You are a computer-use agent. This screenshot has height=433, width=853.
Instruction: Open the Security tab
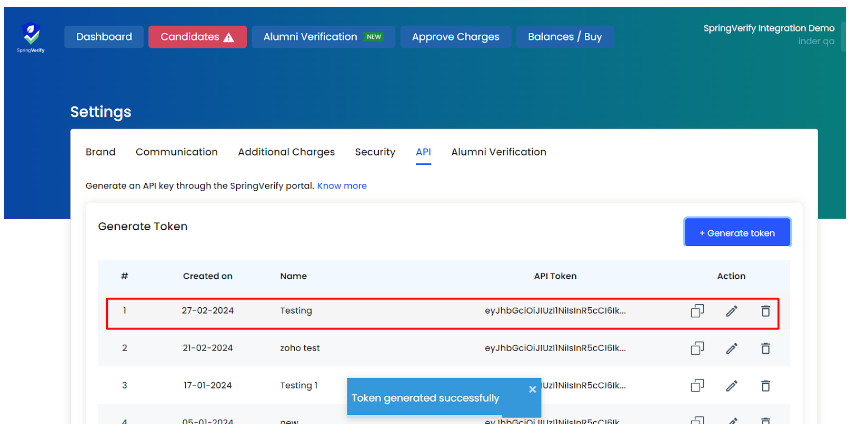[x=375, y=152]
